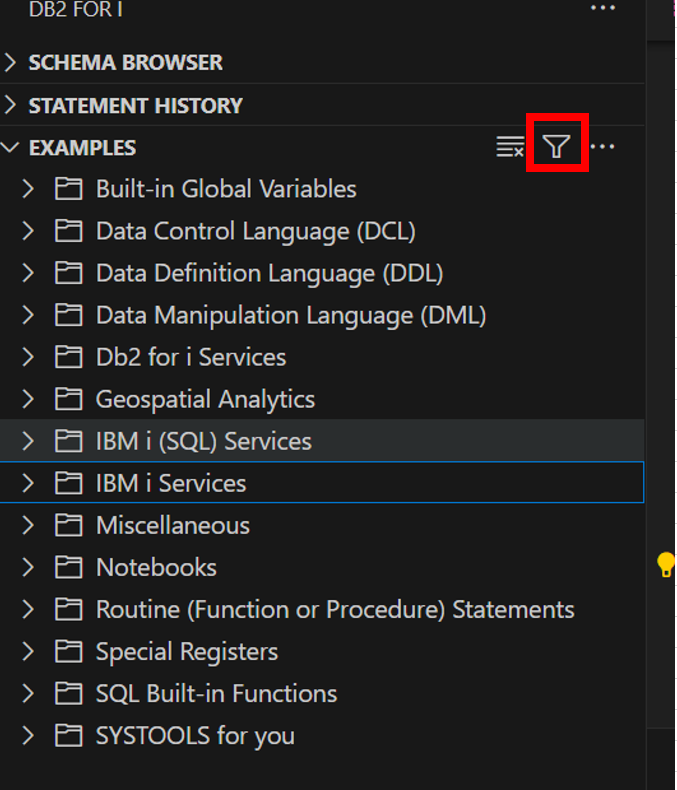Image resolution: width=677 pixels, height=790 pixels.
Task: Expand the Special Registers folder chevron
Action: [28, 651]
